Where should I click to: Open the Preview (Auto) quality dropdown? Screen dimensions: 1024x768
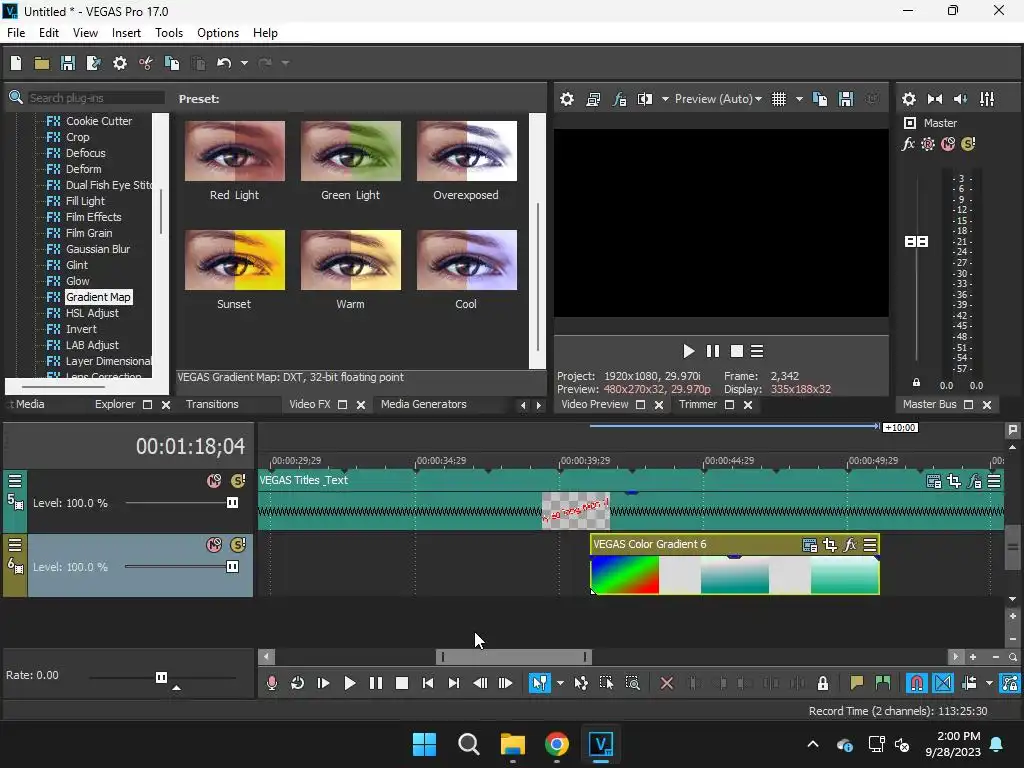click(718, 99)
